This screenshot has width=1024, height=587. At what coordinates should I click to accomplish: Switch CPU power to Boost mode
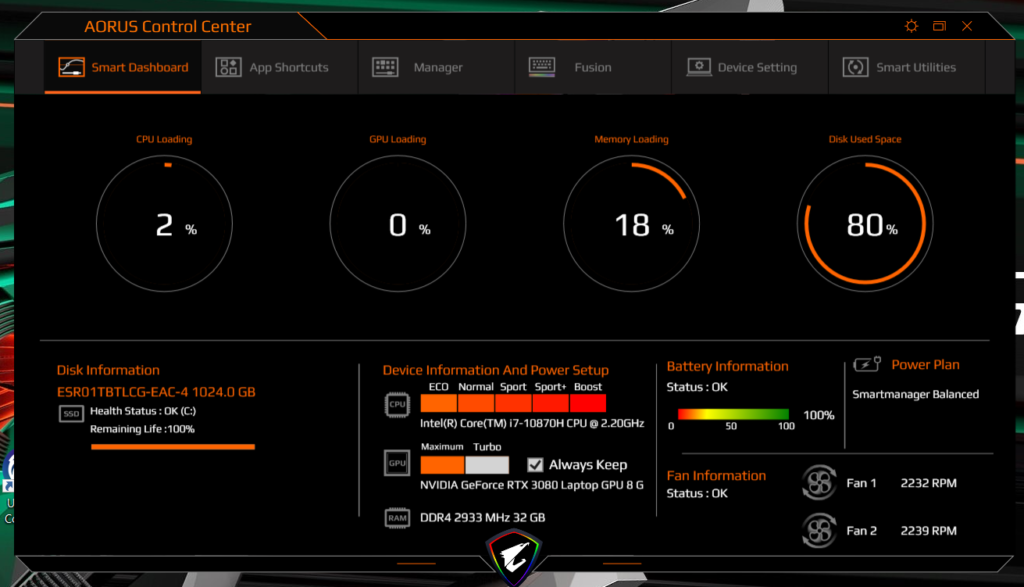588,403
